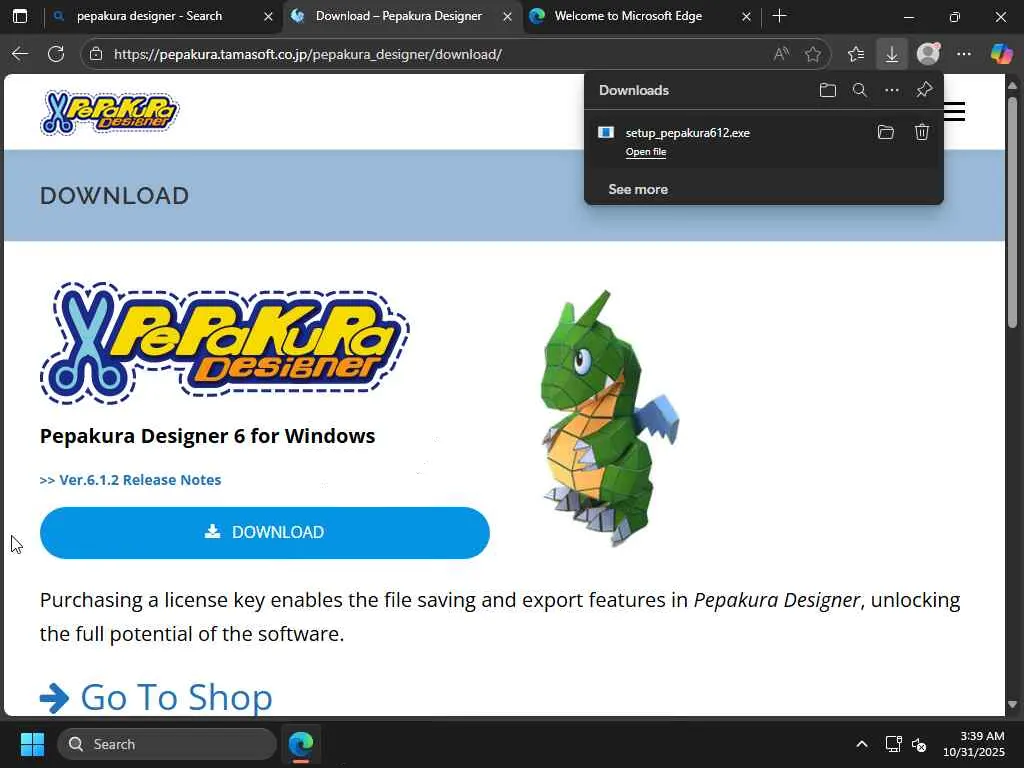Refresh the Pepakura download page
The image size is (1024, 768).
(56, 54)
